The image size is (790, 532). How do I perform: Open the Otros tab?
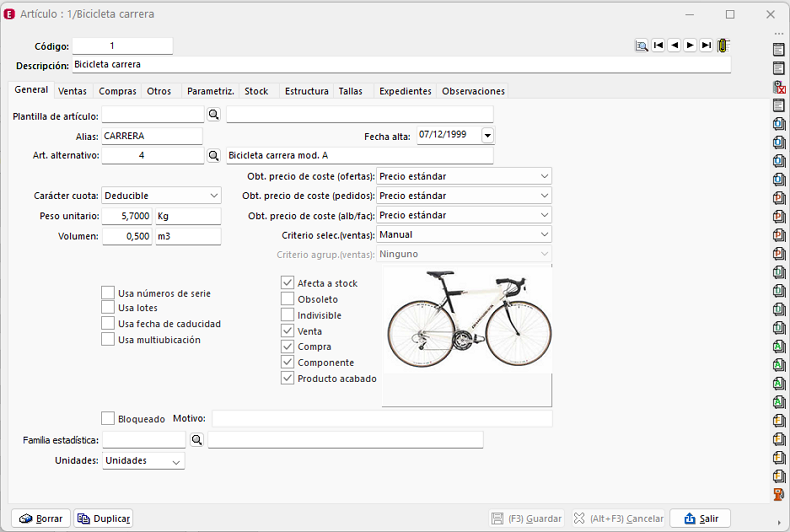159,91
